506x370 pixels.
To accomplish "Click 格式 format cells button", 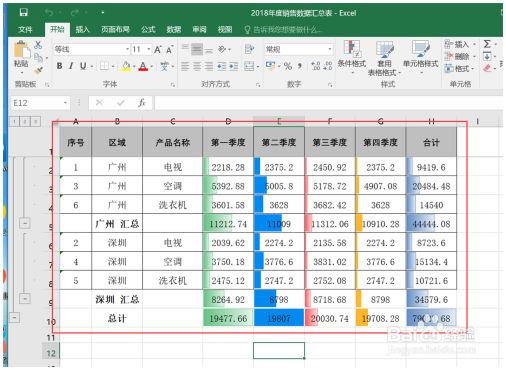I will tap(458, 69).
